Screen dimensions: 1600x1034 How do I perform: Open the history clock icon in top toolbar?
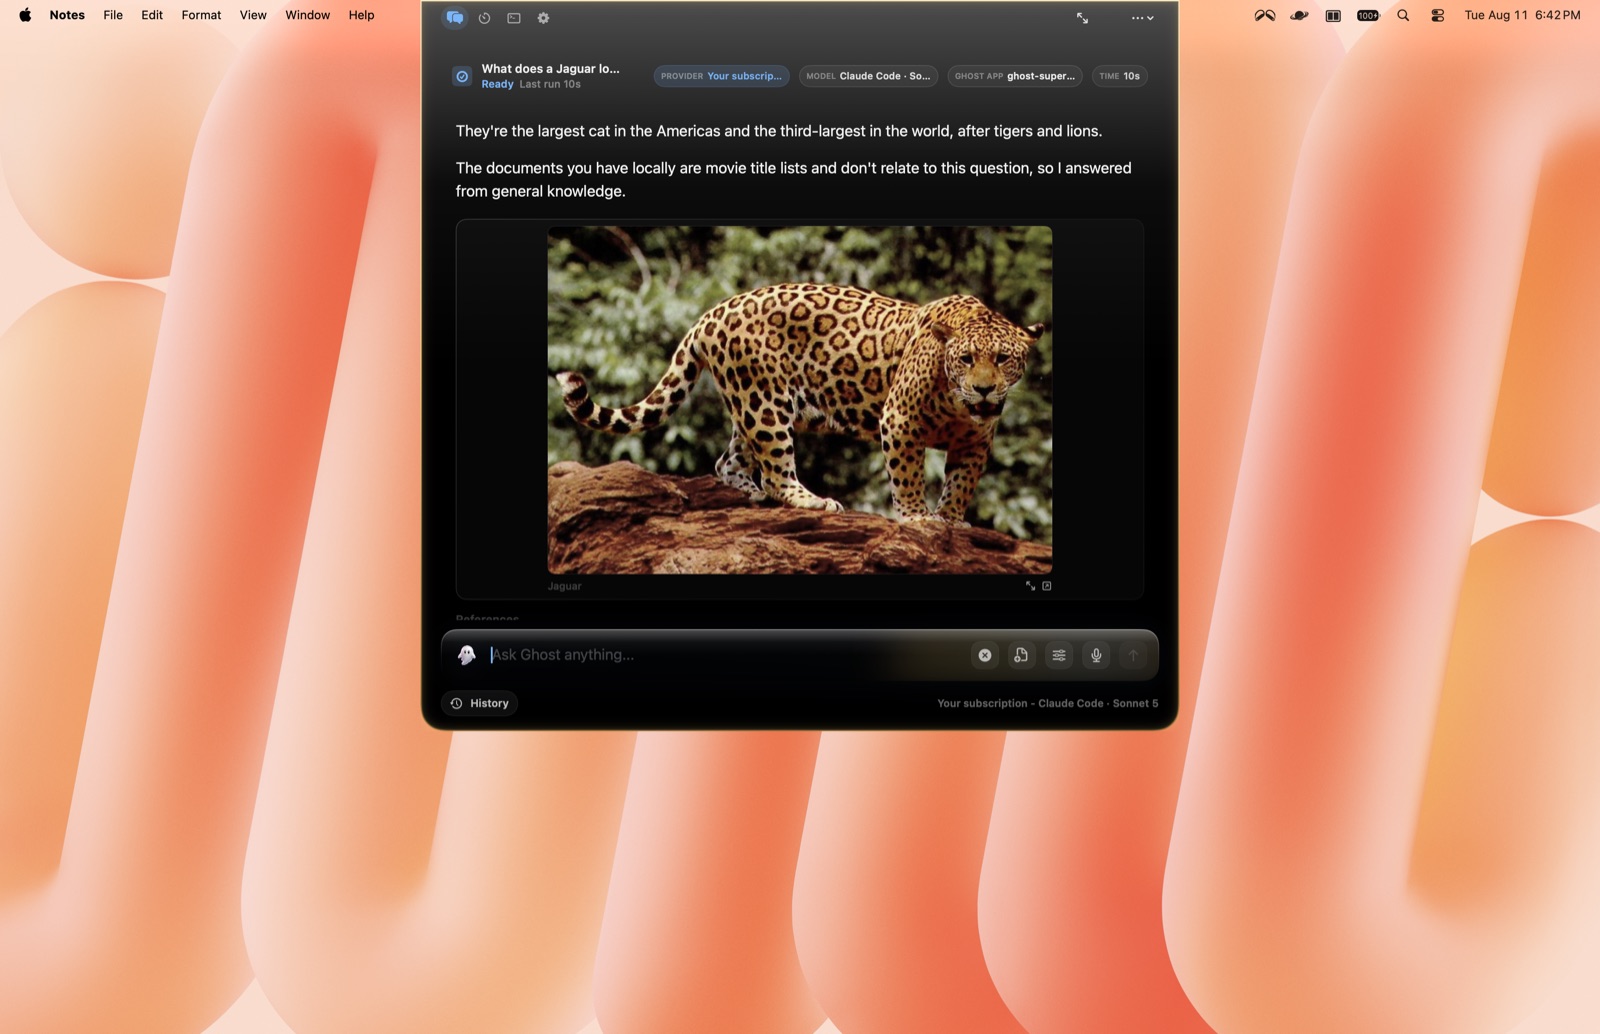[x=484, y=18]
